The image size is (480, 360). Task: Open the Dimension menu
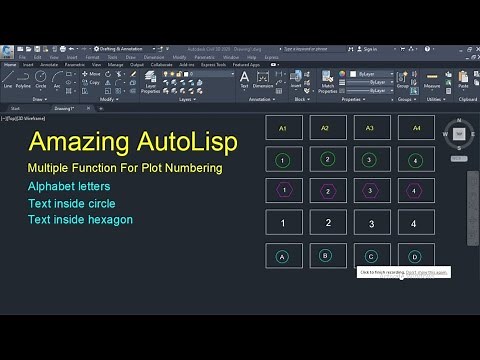coord(154,57)
